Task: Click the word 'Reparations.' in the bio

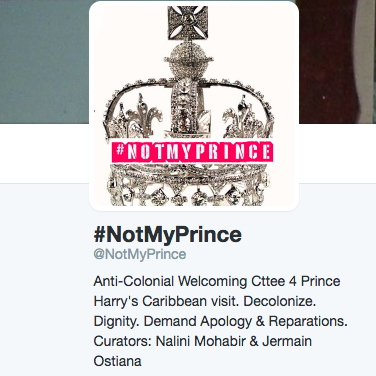Action: coord(308,321)
